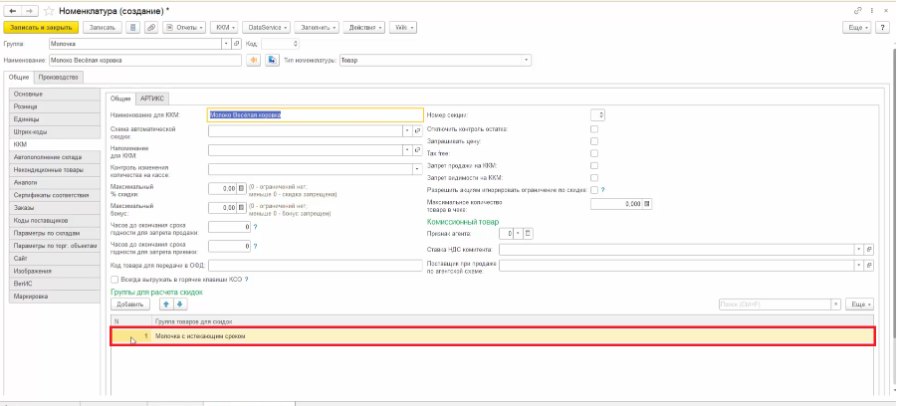Screen dimensions: 900x406
Task: Expand Контроль изменения количества на кассе dropdown
Action: point(417,169)
